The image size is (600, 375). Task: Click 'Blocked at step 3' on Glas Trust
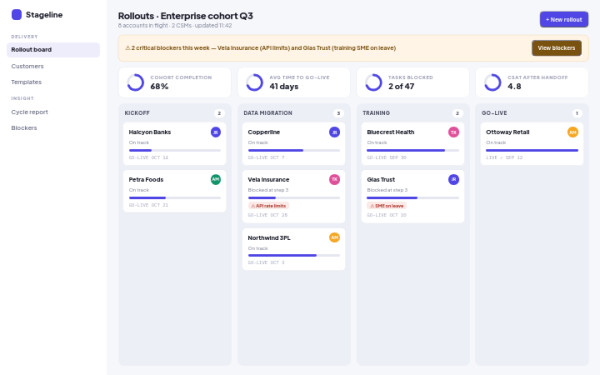pyautogui.click(x=387, y=190)
